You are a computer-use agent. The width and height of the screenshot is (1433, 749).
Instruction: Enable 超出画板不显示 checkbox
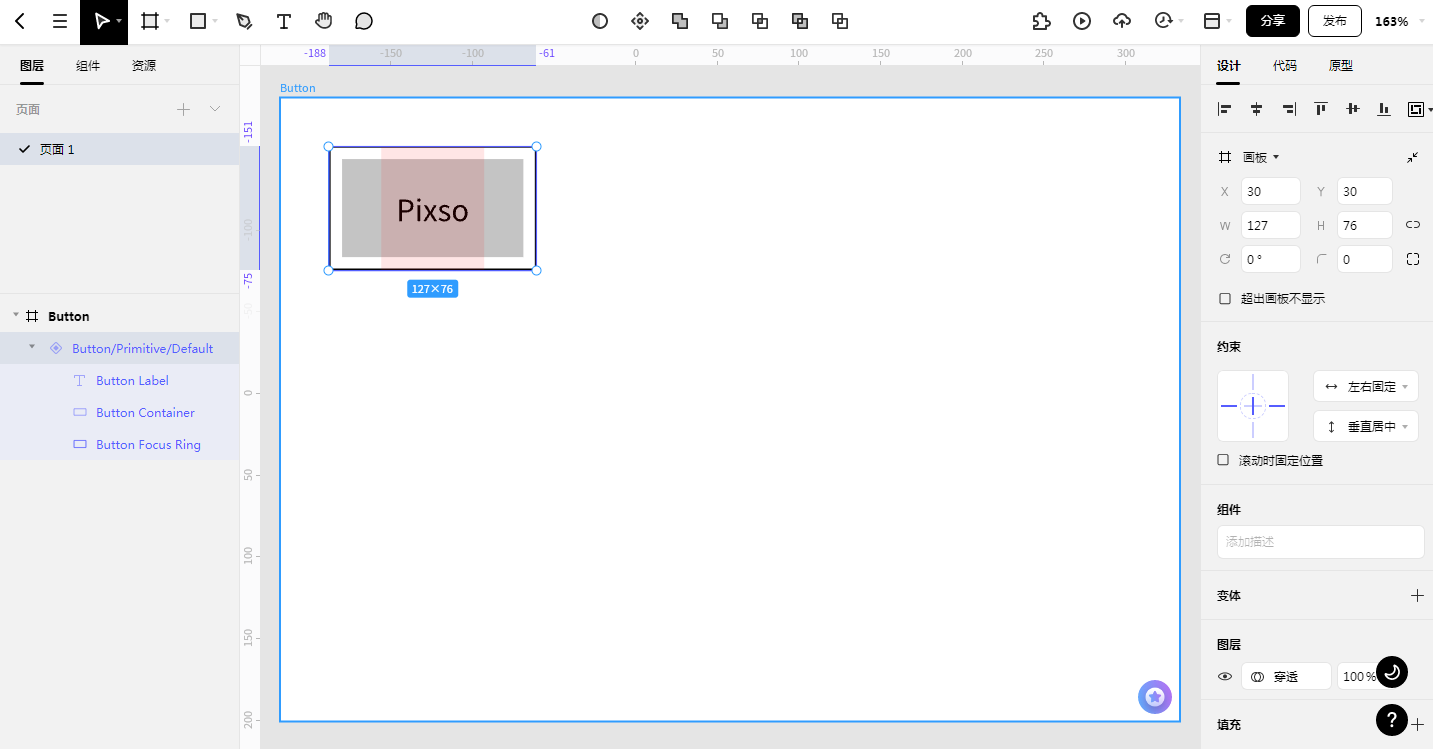point(1225,298)
